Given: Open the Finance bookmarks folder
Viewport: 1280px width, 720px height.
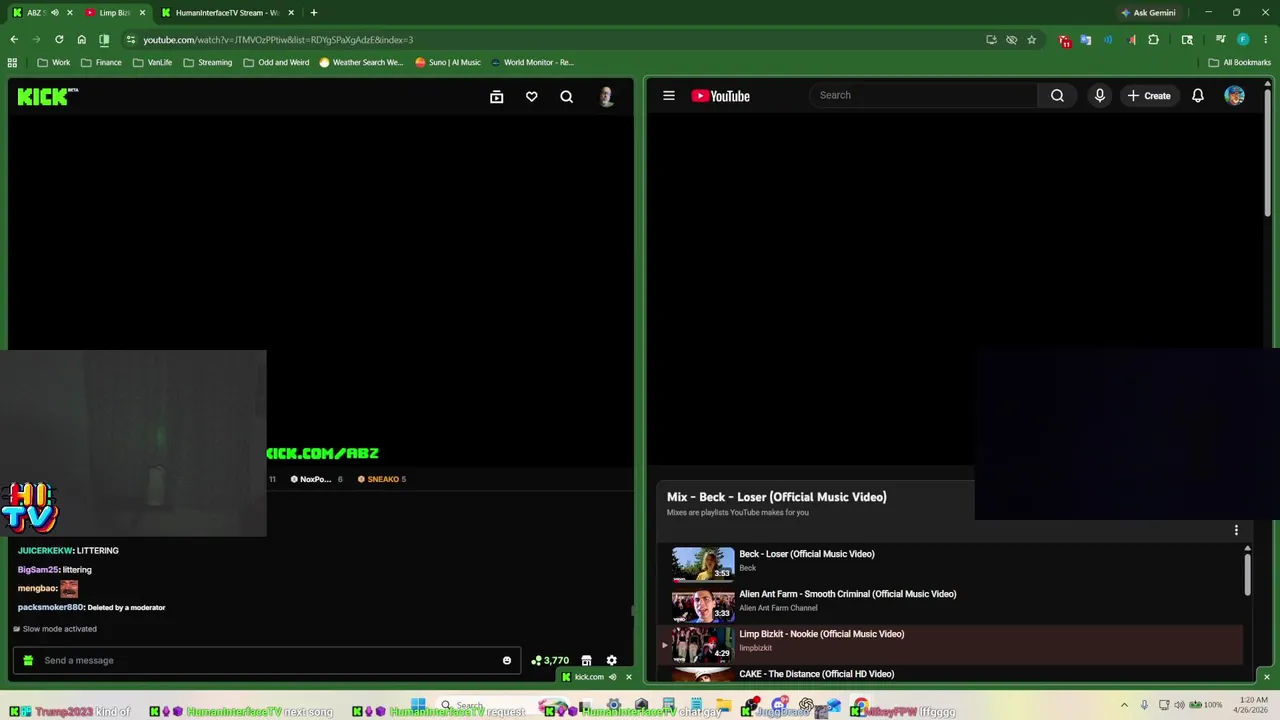Looking at the screenshot, I should [x=101, y=62].
